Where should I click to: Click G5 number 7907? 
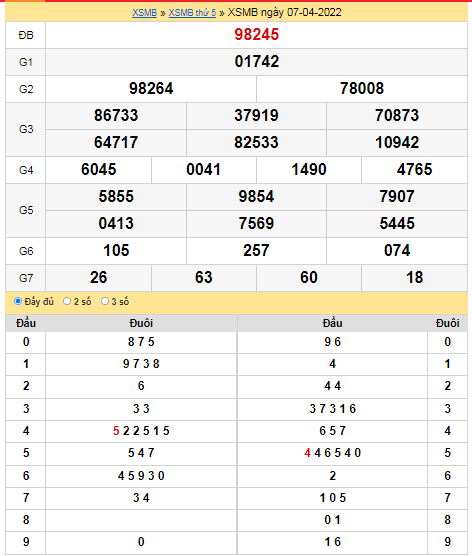(397, 196)
